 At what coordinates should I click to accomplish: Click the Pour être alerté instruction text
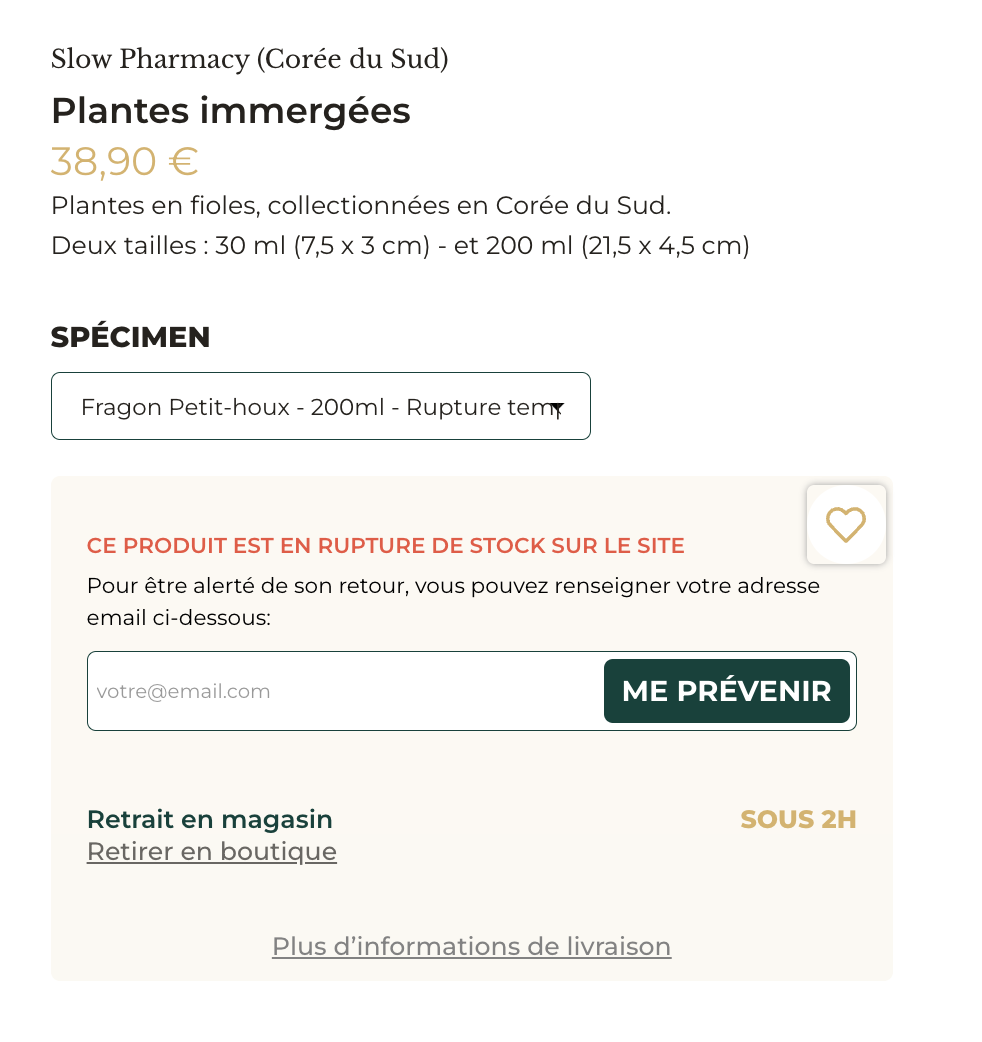(453, 586)
